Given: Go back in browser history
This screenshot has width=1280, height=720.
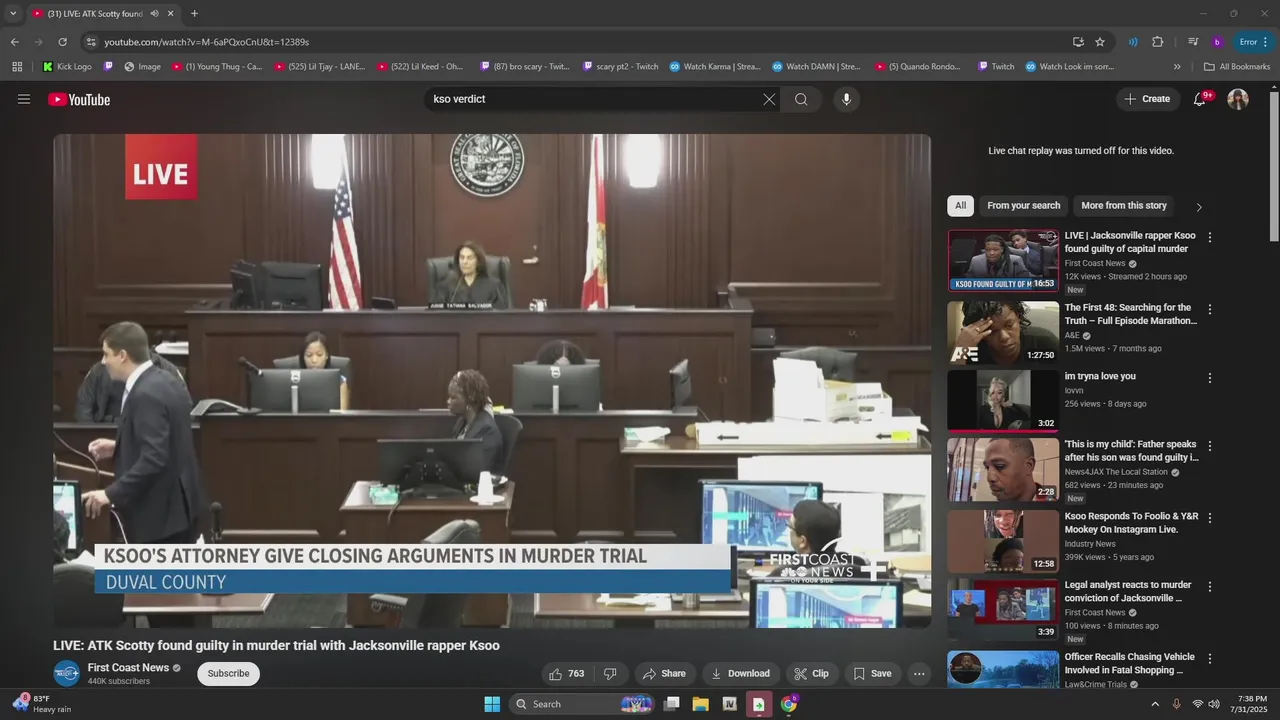Looking at the screenshot, I should pos(15,42).
